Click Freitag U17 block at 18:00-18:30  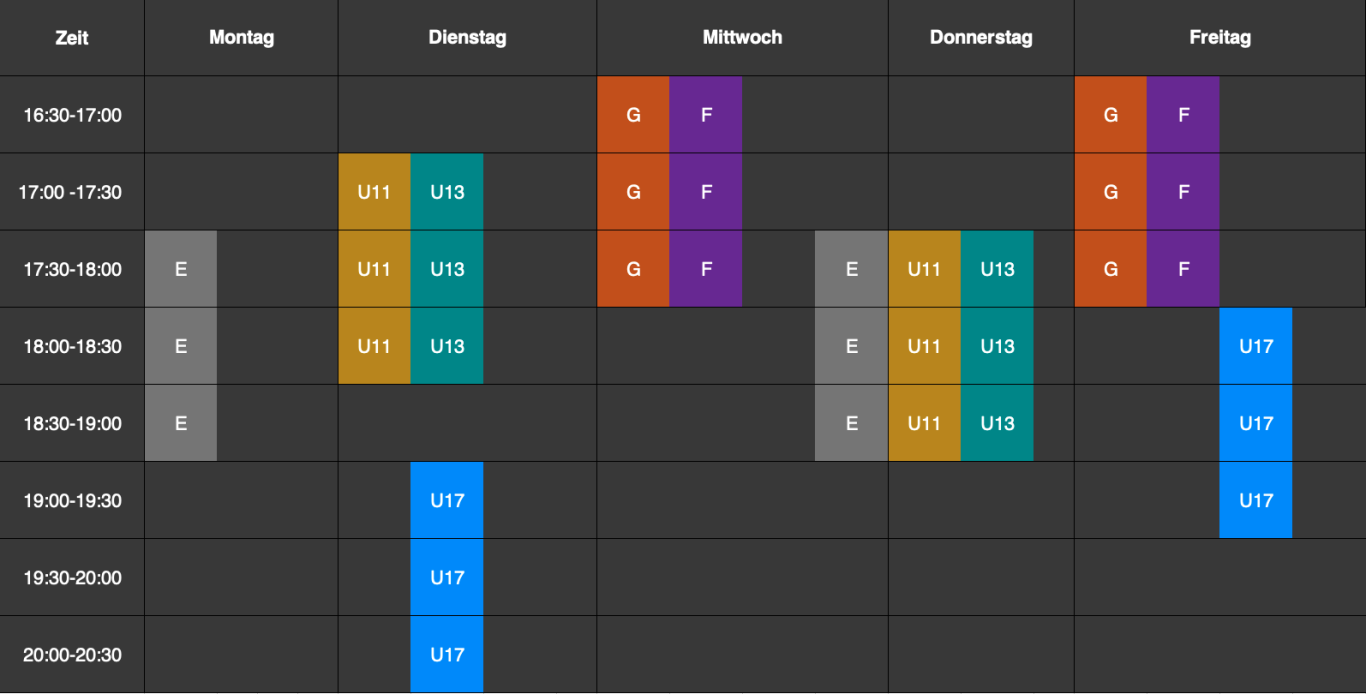tap(1256, 346)
